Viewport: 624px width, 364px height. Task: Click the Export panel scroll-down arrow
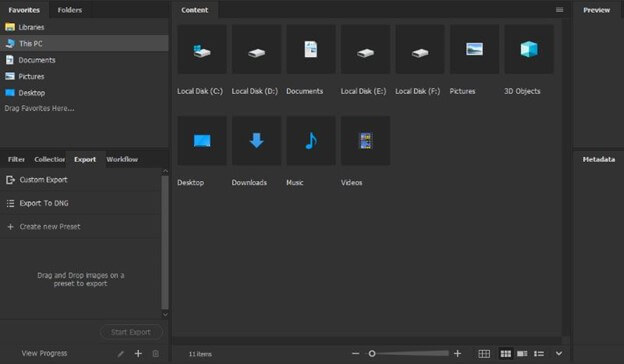(x=165, y=314)
